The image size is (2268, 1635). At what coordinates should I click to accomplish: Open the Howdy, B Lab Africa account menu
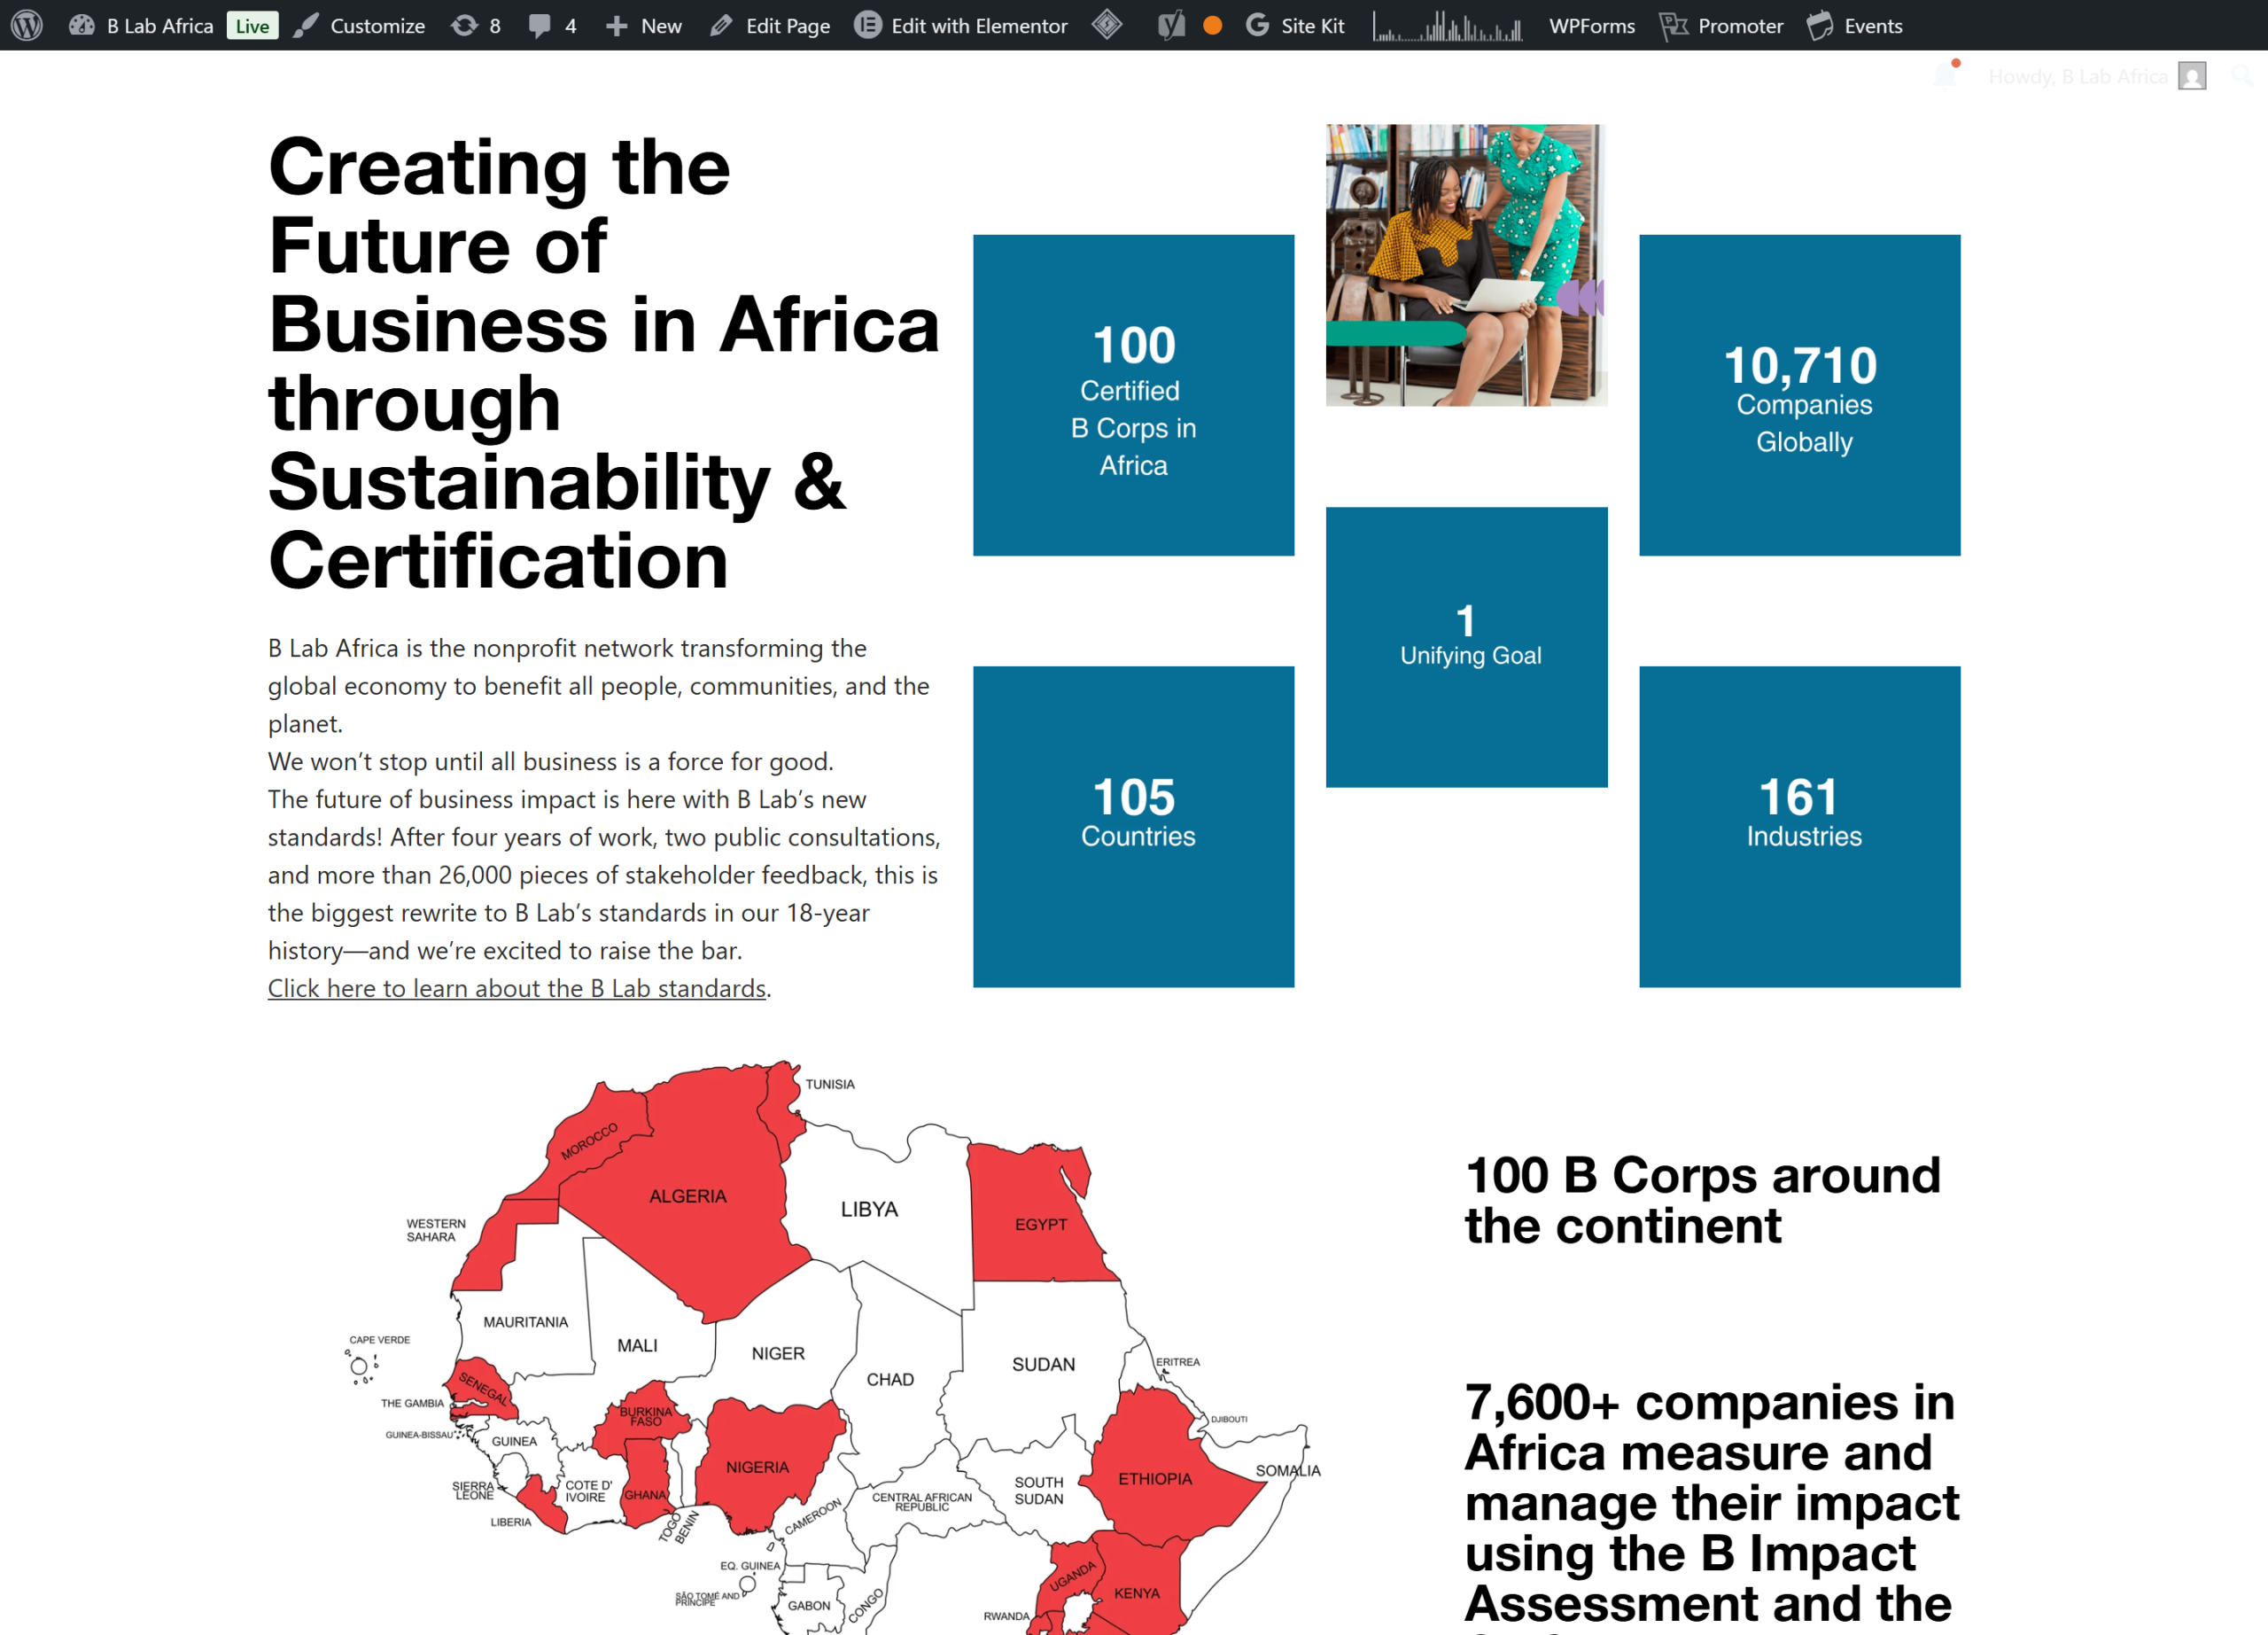(x=2097, y=76)
